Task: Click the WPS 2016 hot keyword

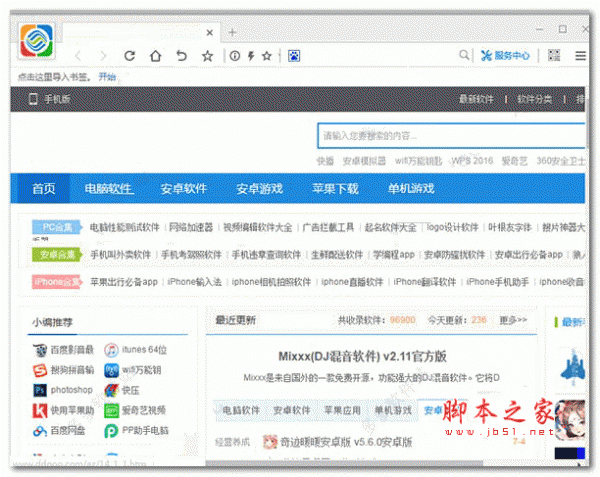Action: (472, 161)
